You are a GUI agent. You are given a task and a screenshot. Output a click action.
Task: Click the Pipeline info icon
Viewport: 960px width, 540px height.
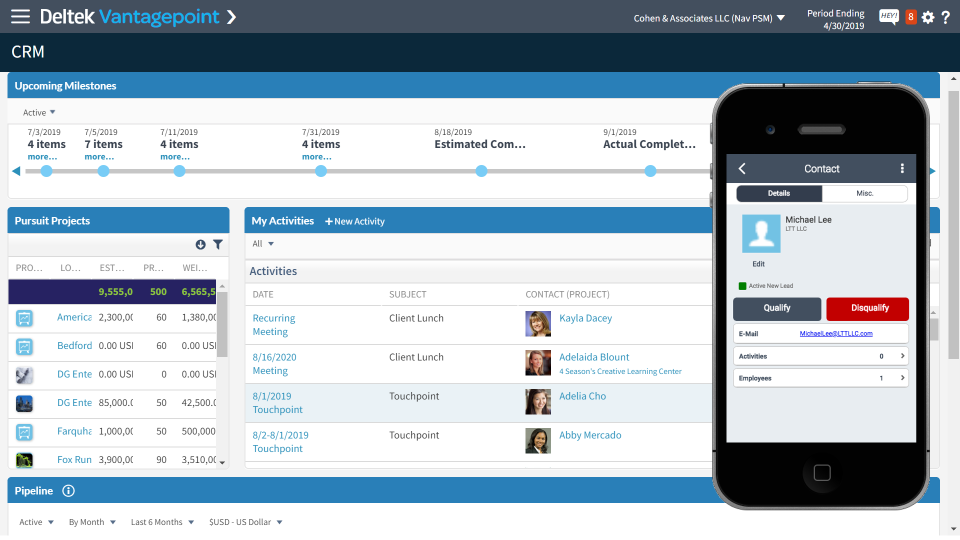69,491
